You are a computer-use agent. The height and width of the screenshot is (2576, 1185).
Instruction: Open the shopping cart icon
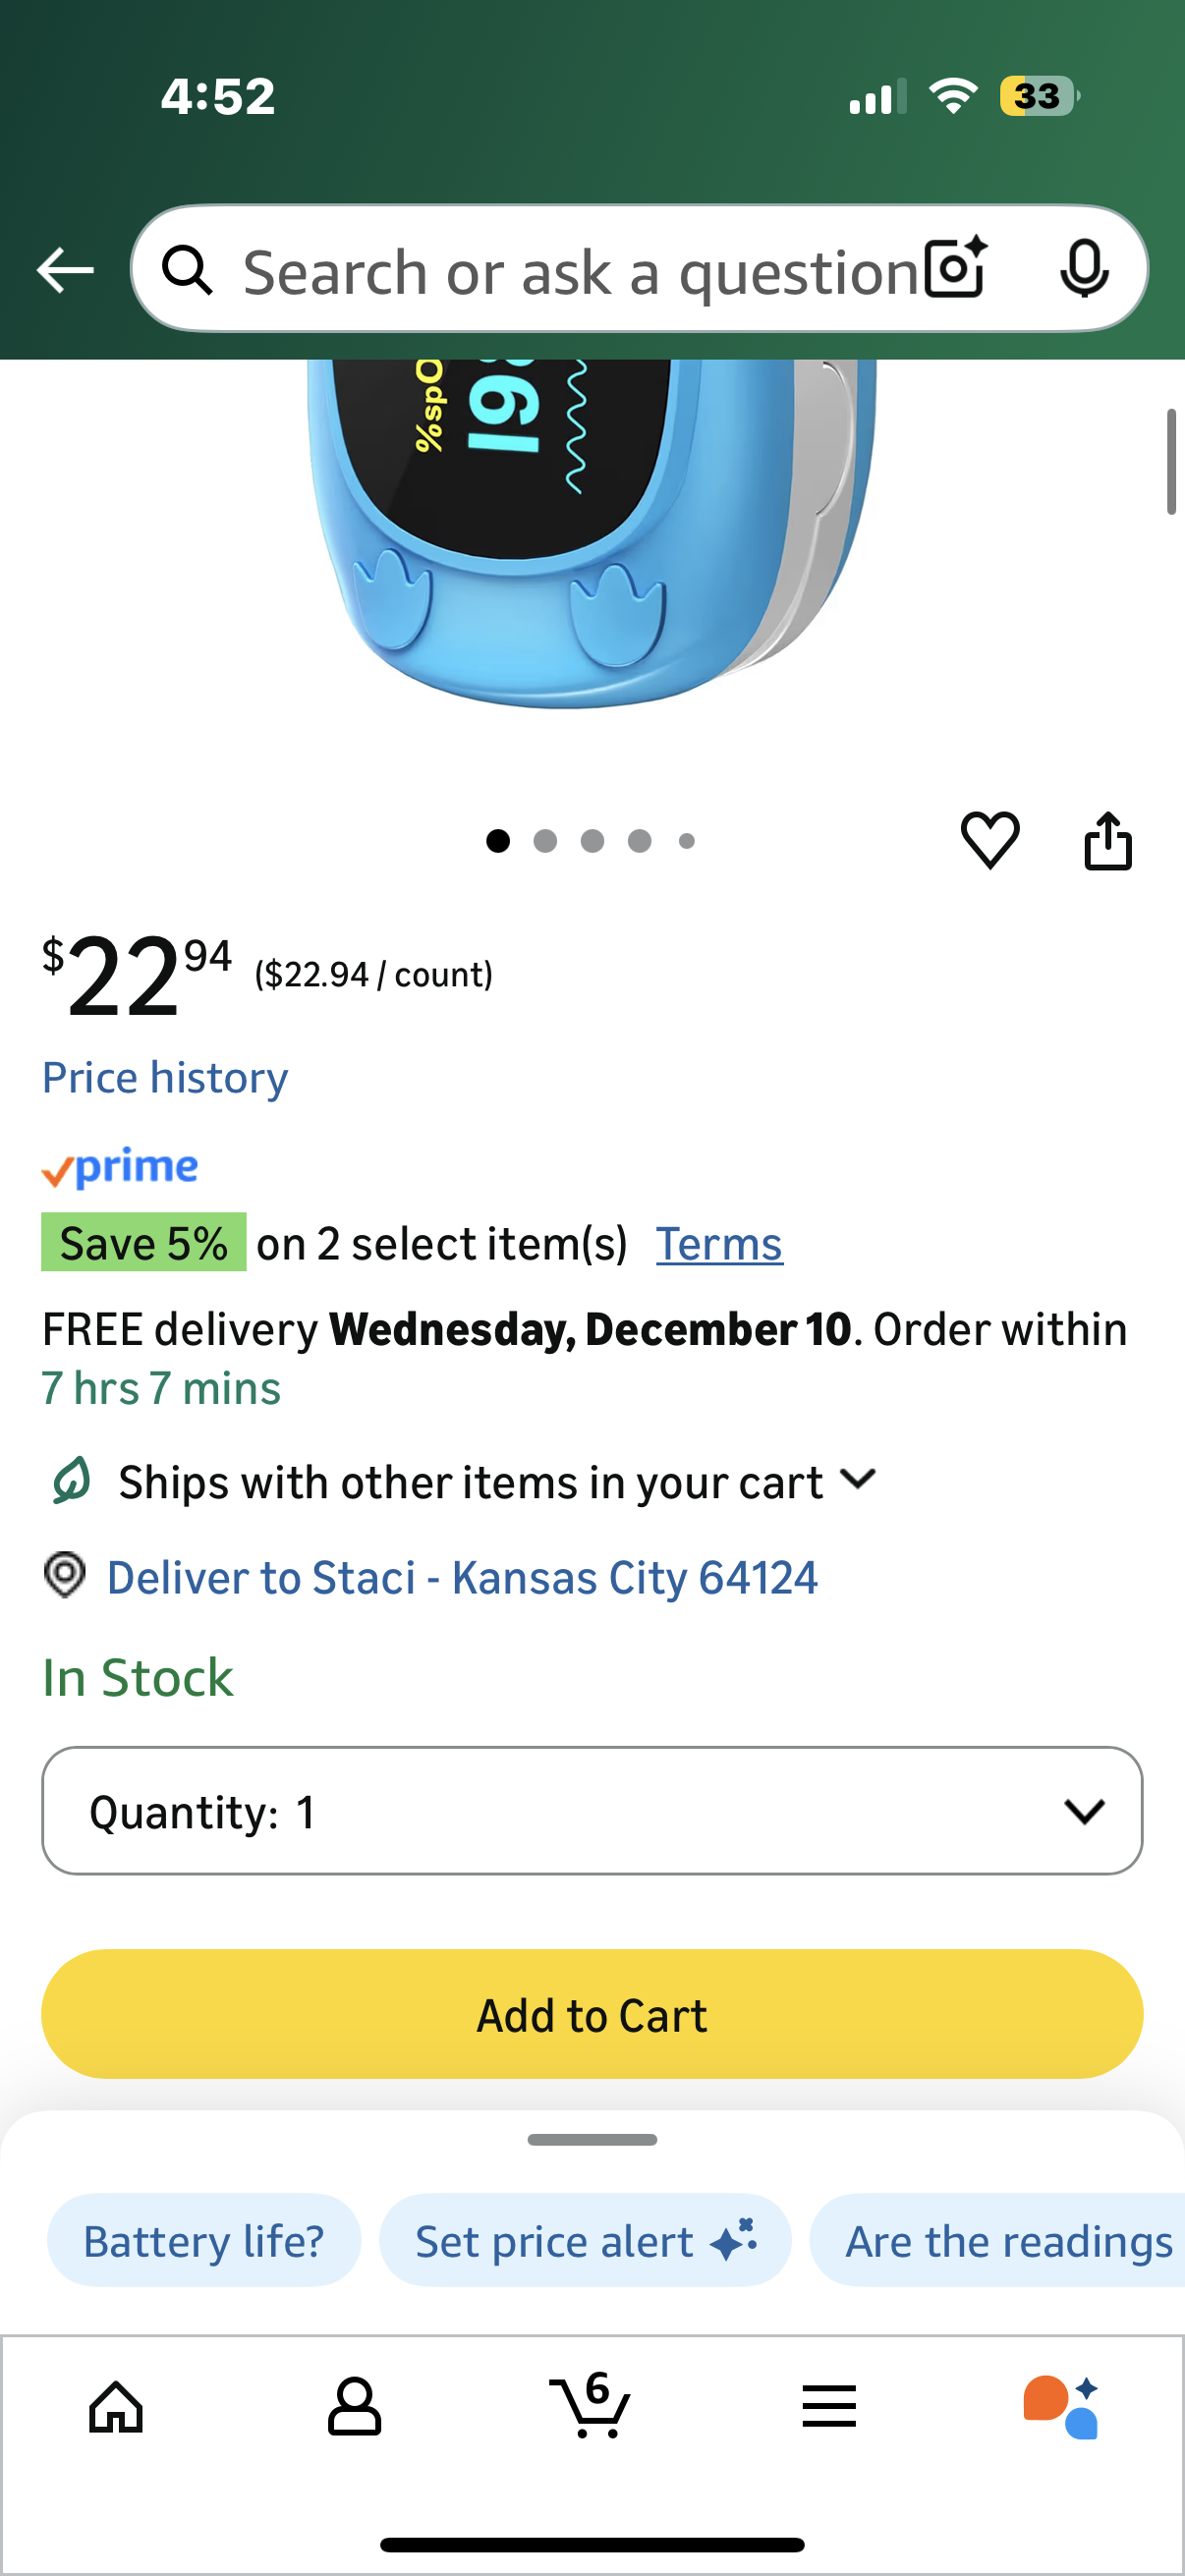point(590,2404)
